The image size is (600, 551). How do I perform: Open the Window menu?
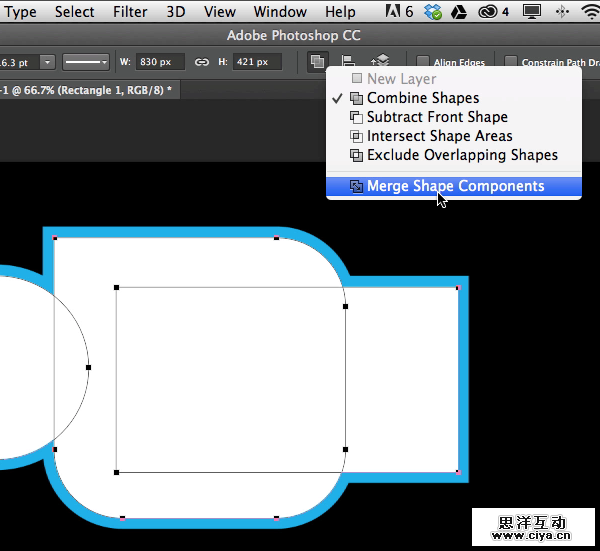tap(280, 11)
